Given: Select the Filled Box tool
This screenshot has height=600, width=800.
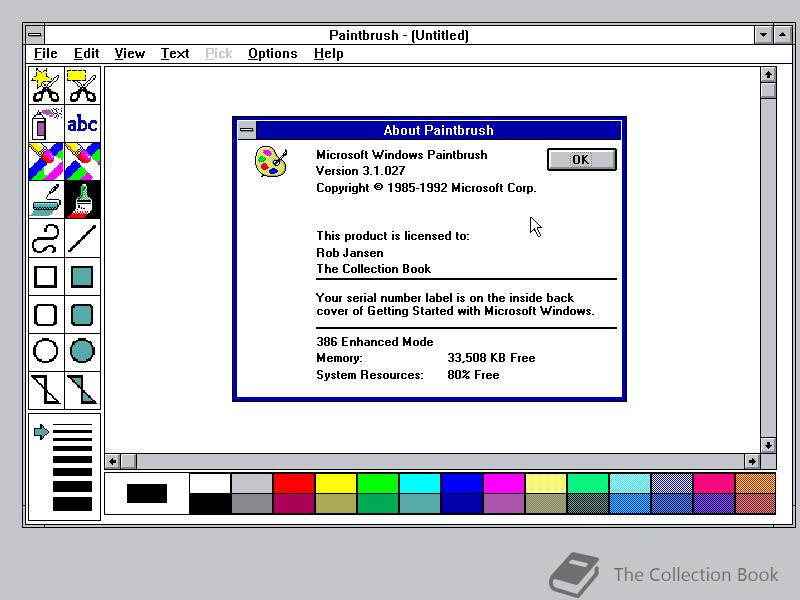Looking at the screenshot, I should [x=83, y=277].
